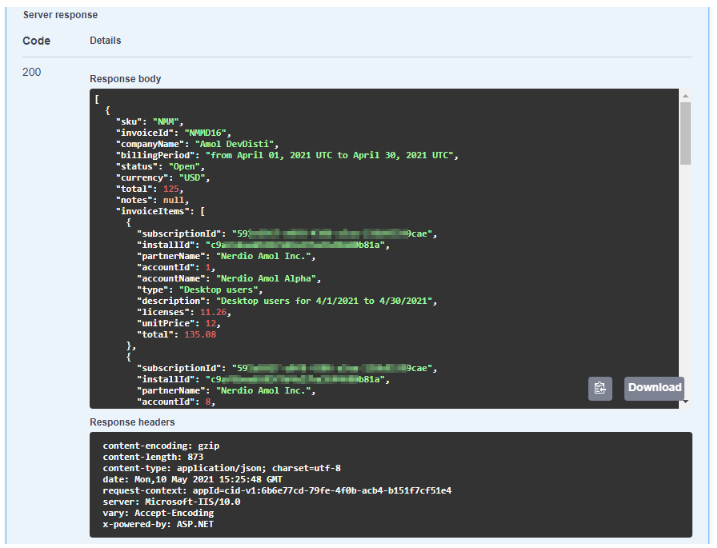This screenshot has height=548, width=717.
Task: Click the notes null value
Action: click(x=174, y=200)
